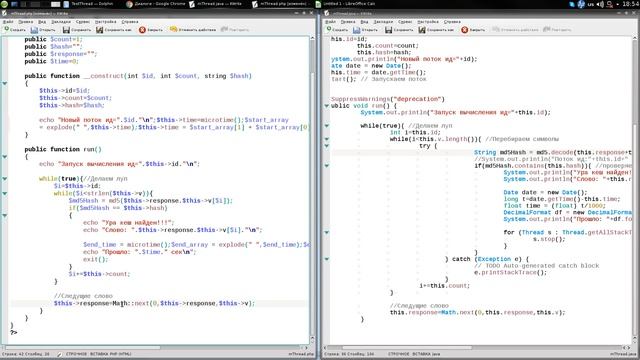Collapse __construct function fold marker in PHP code
This screenshot has height=360, width=640.
click(x=5, y=83)
